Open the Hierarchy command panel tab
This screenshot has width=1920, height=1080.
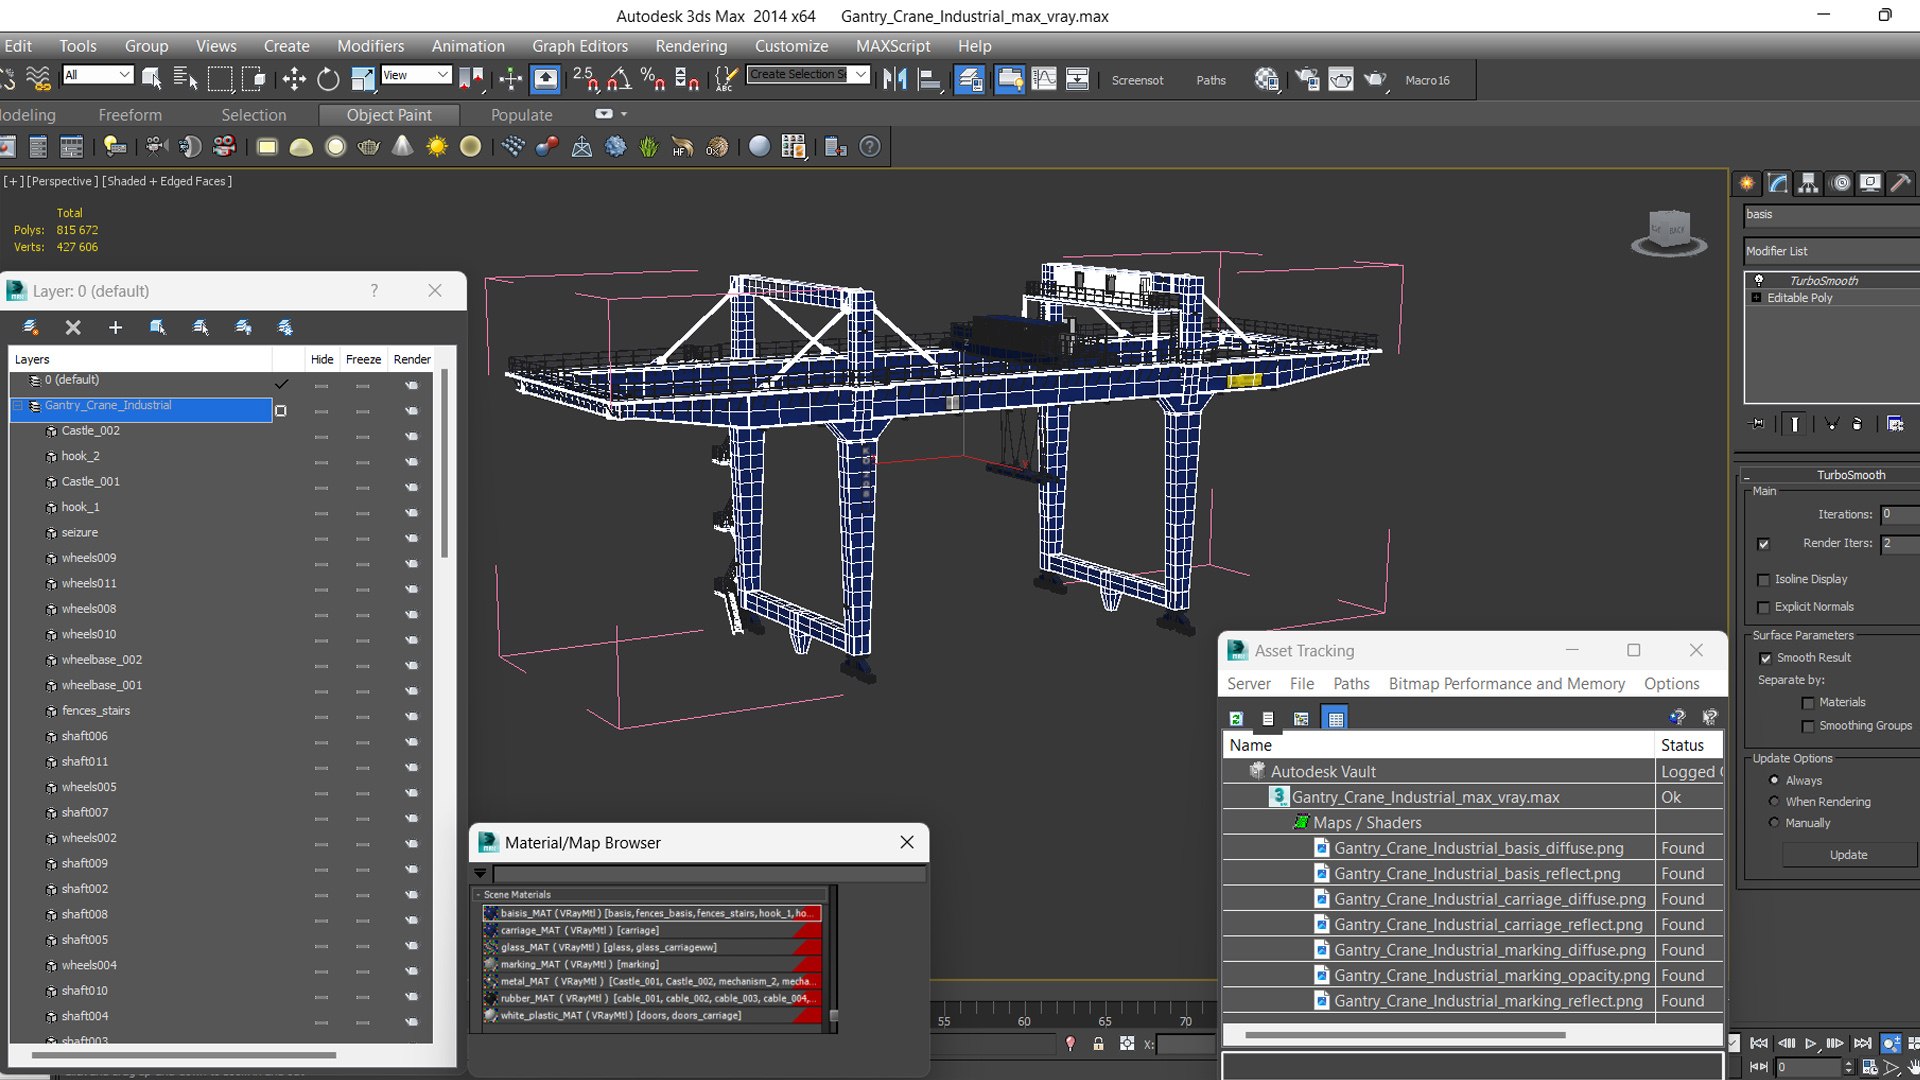point(1808,183)
